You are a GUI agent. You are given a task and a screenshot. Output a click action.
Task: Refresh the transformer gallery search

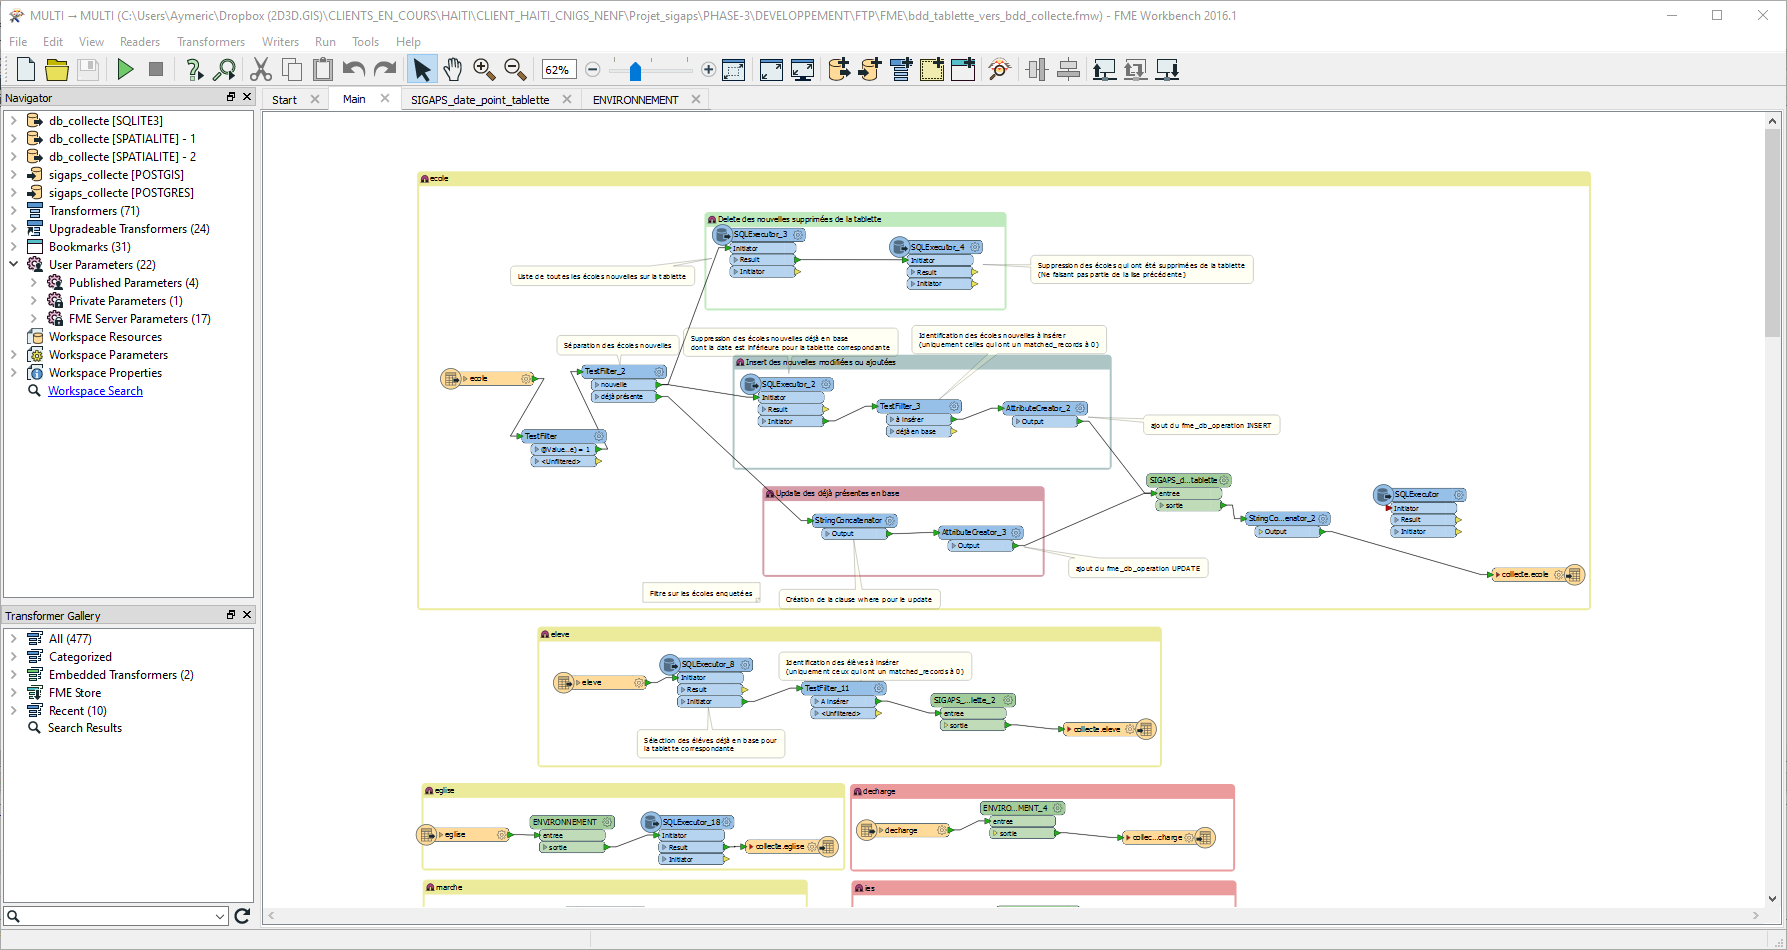[x=242, y=916]
